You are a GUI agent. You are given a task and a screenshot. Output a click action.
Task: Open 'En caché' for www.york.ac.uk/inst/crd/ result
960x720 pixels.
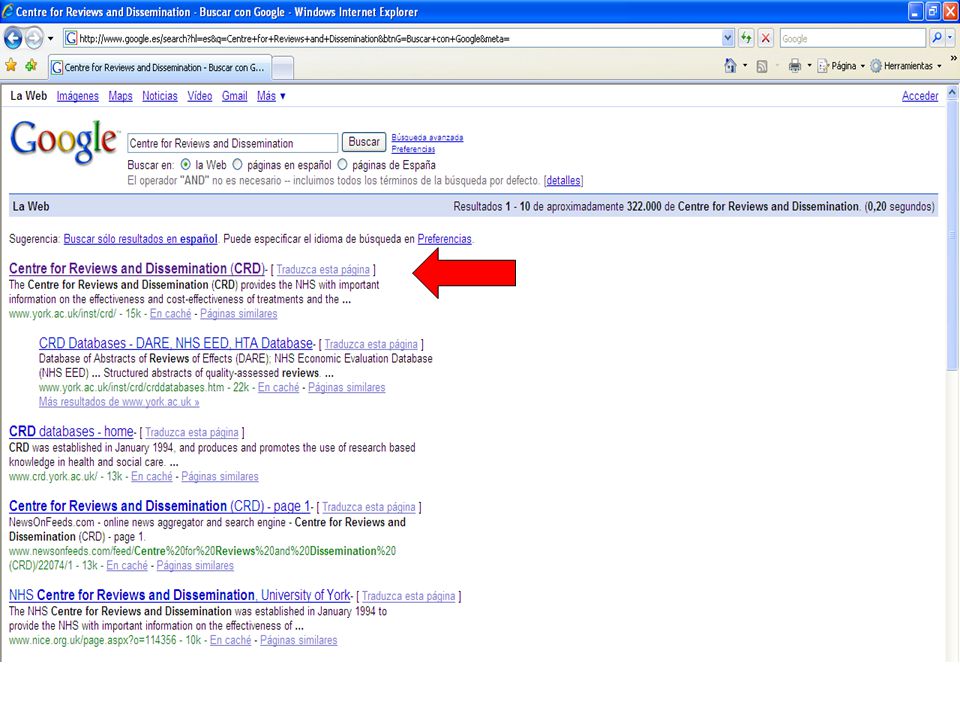pyautogui.click(x=170, y=313)
